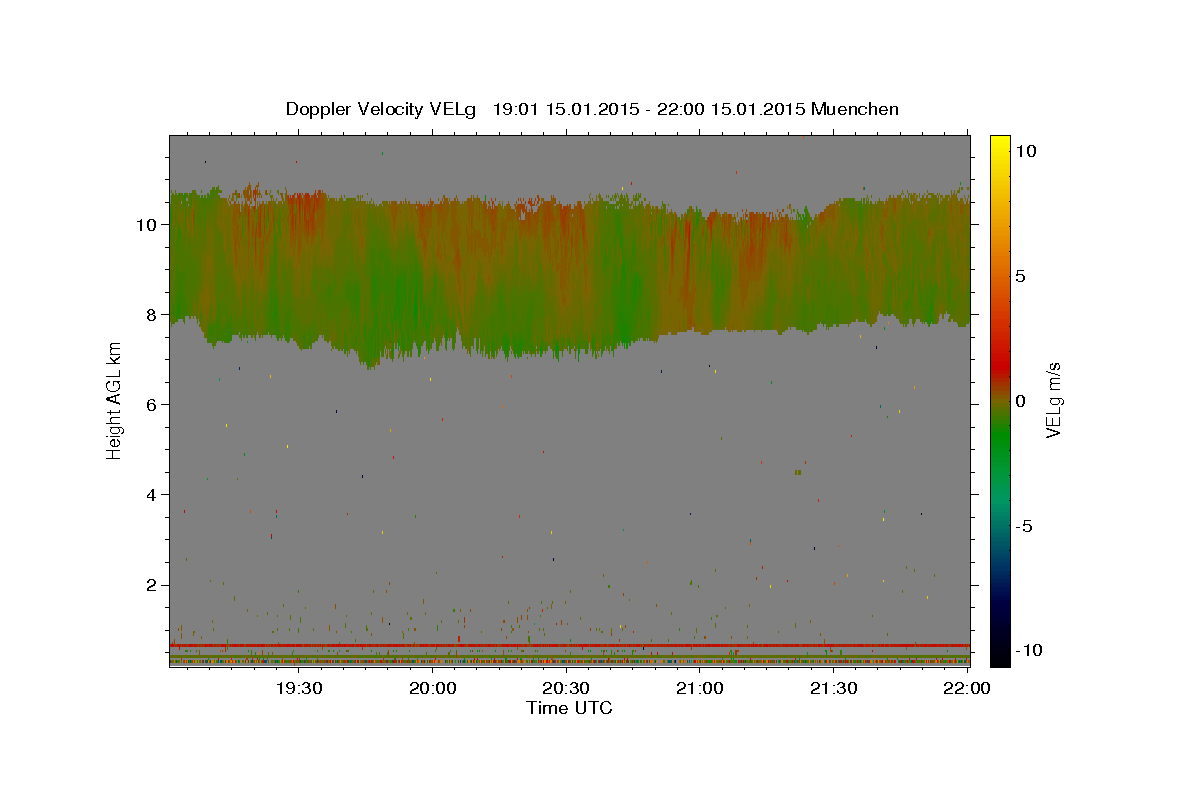Click the 21:30 time tick label
This screenshot has width=1200, height=800.
tap(833, 688)
